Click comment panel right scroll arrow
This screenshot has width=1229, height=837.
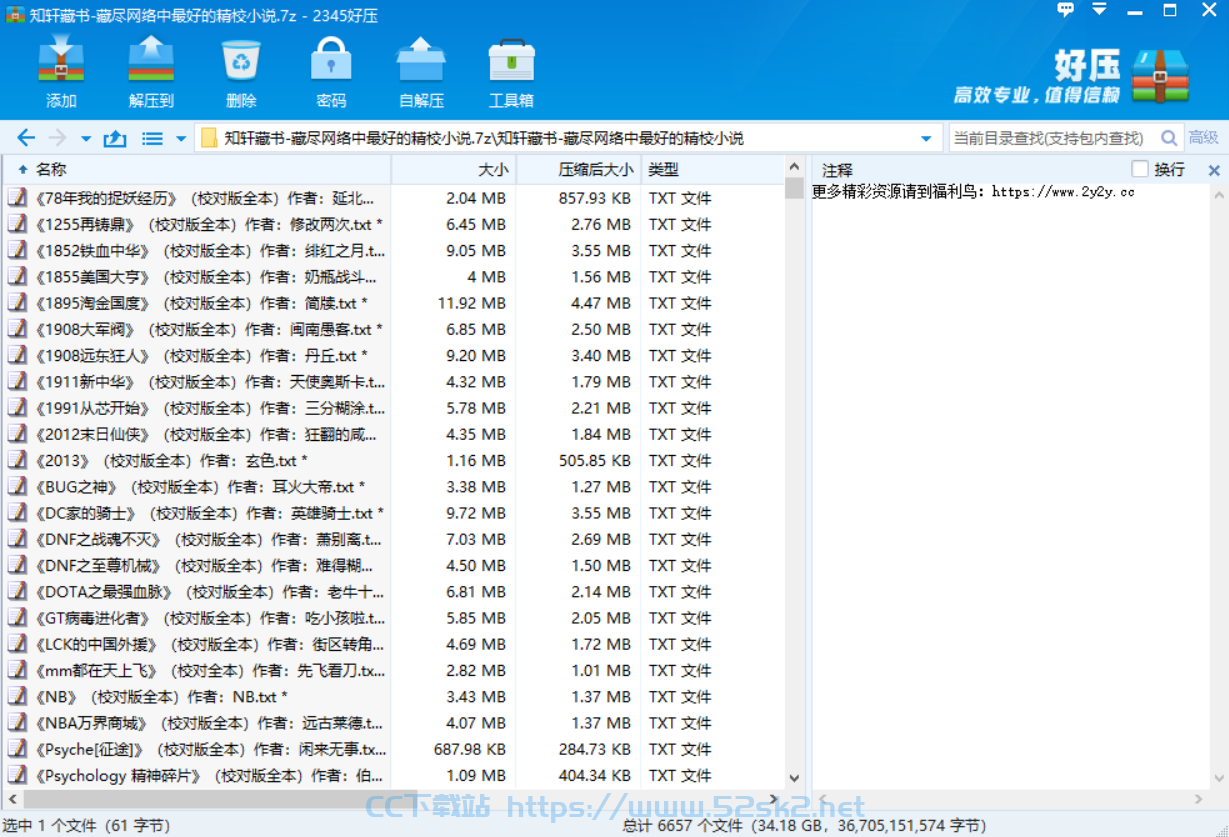coord(1200,799)
